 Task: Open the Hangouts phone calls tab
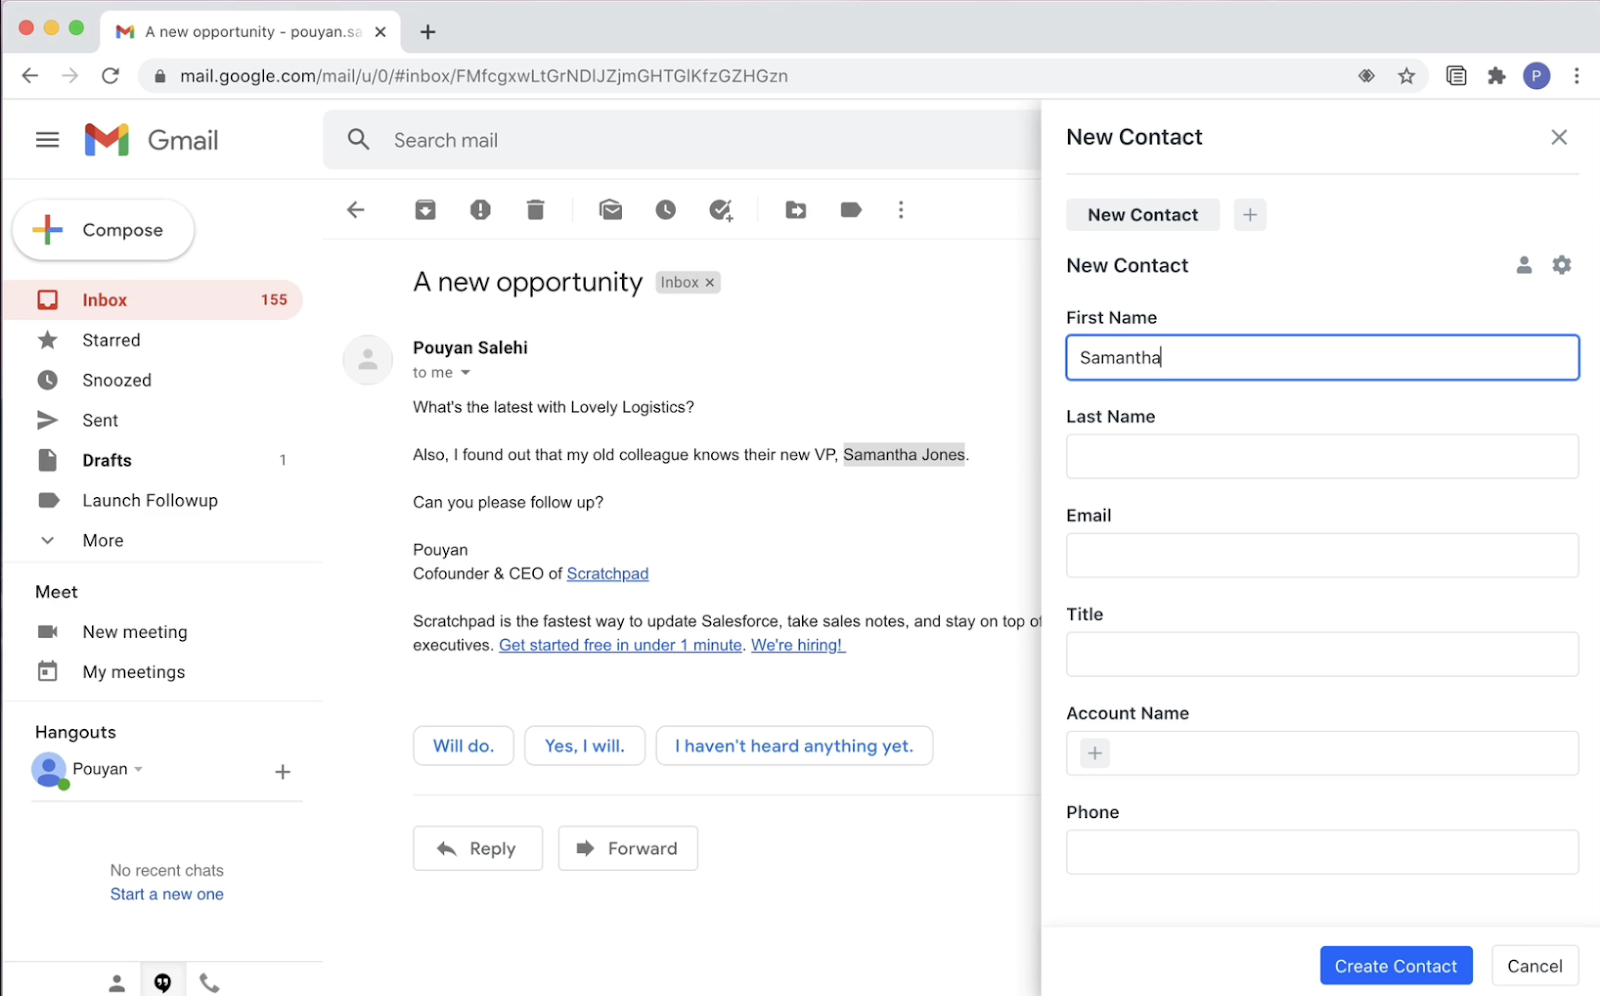click(x=209, y=983)
